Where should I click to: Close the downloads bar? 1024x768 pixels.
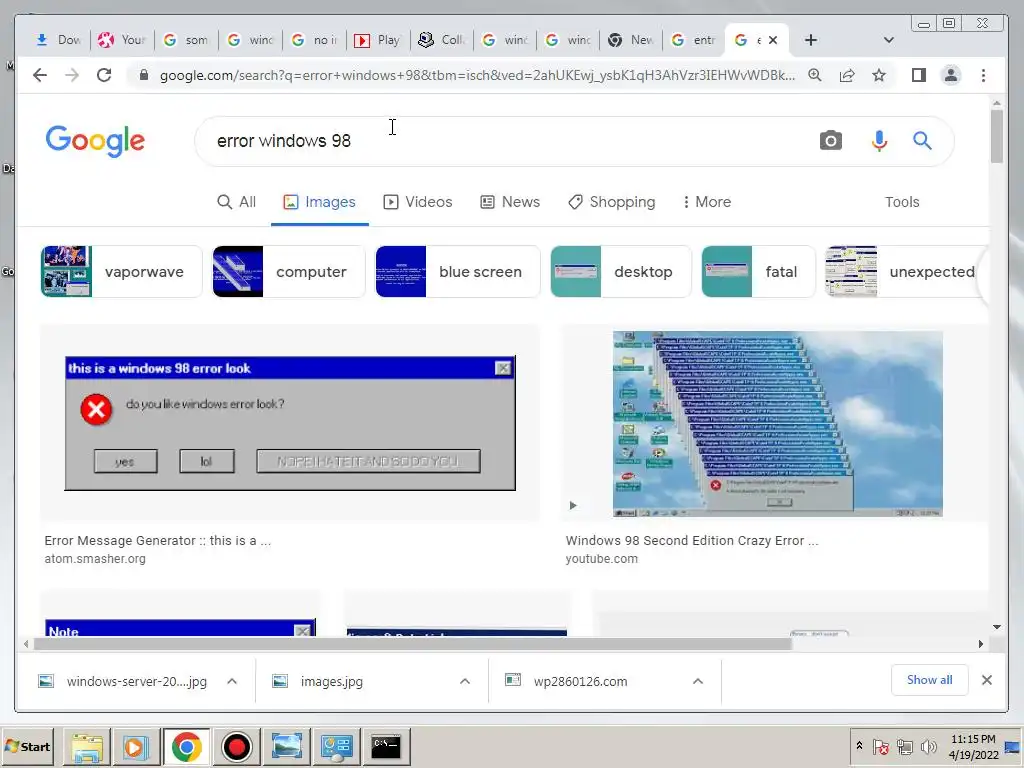pyautogui.click(x=987, y=680)
